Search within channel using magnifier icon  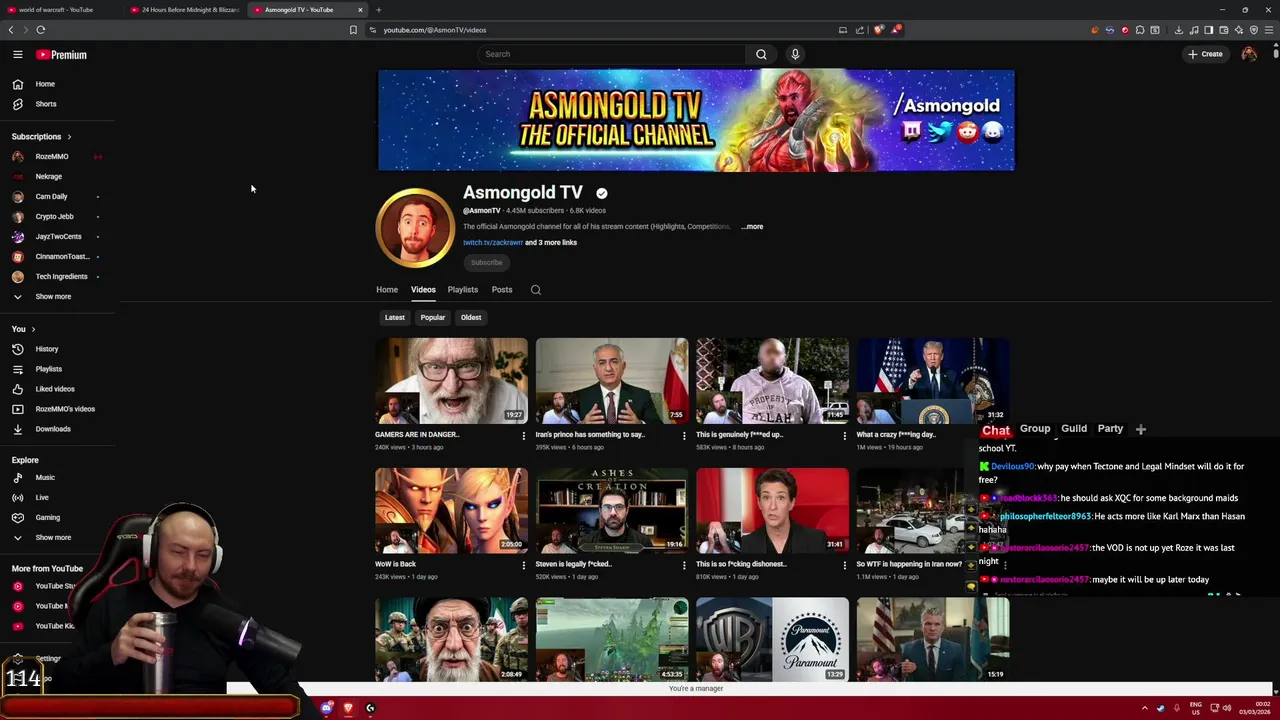point(536,290)
